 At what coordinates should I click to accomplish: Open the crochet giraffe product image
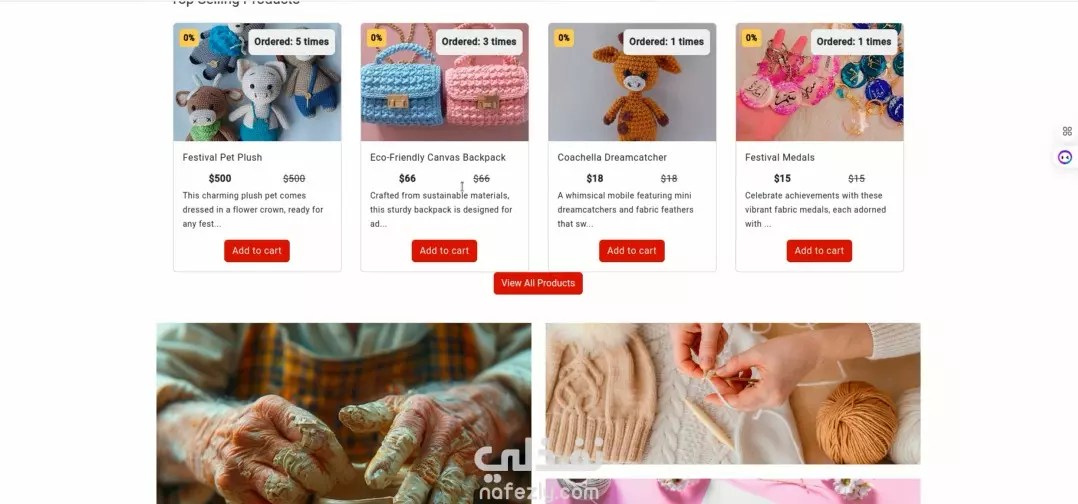point(632,83)
